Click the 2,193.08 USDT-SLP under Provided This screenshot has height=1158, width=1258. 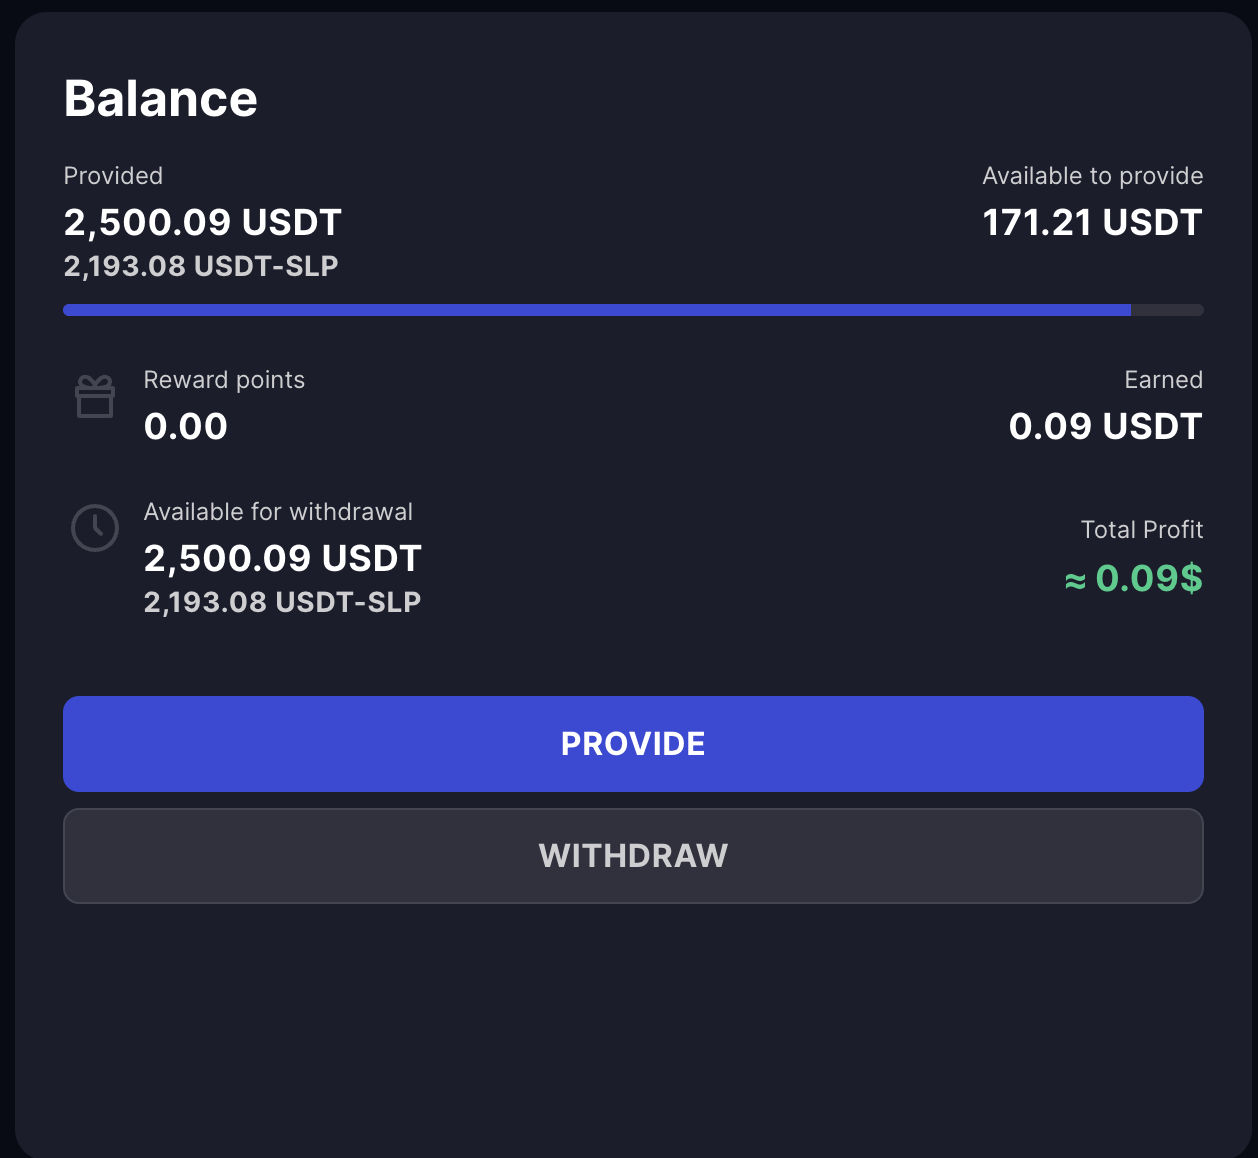click(x=201, y=266)
